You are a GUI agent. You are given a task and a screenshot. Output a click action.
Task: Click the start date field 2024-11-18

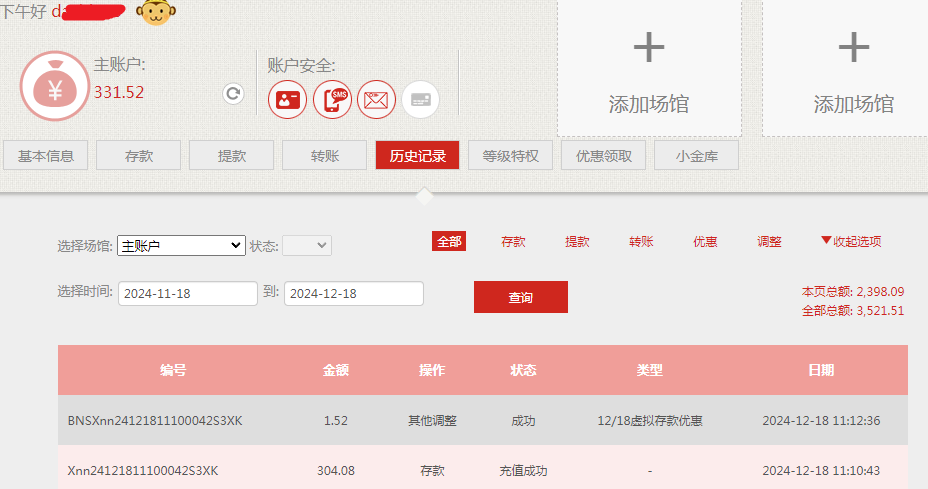[x=188, y=294]
